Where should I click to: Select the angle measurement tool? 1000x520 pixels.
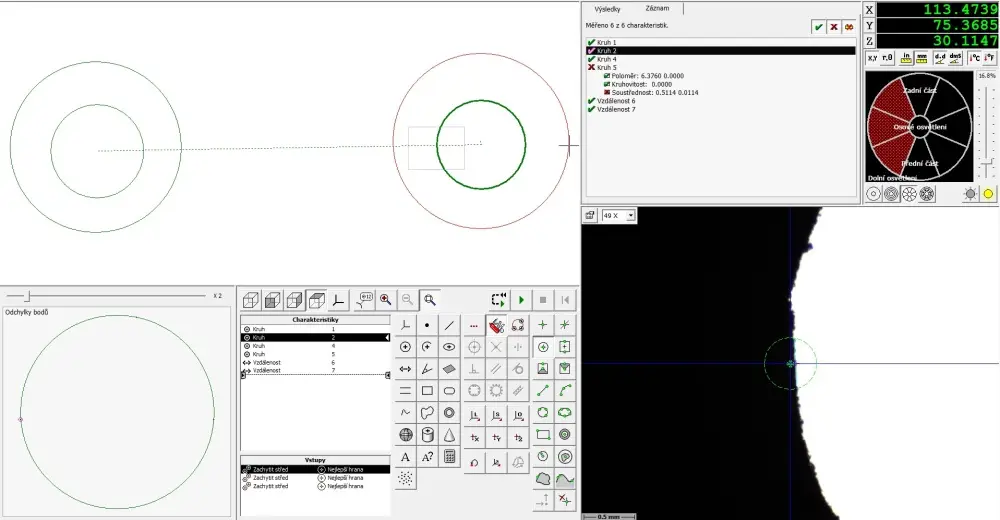pyautogui.click(x=427, y=369)
